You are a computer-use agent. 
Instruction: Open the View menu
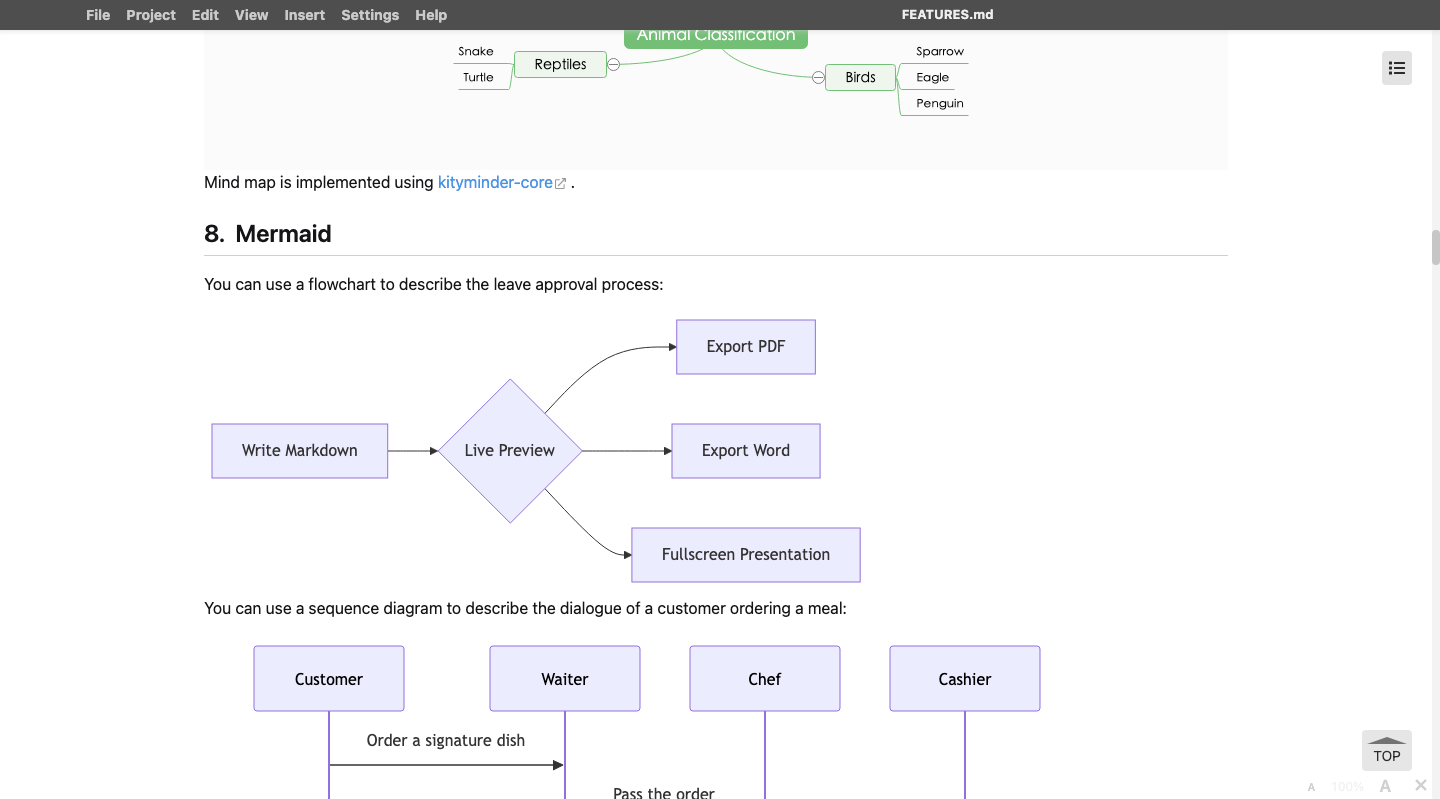pos(251,15)
